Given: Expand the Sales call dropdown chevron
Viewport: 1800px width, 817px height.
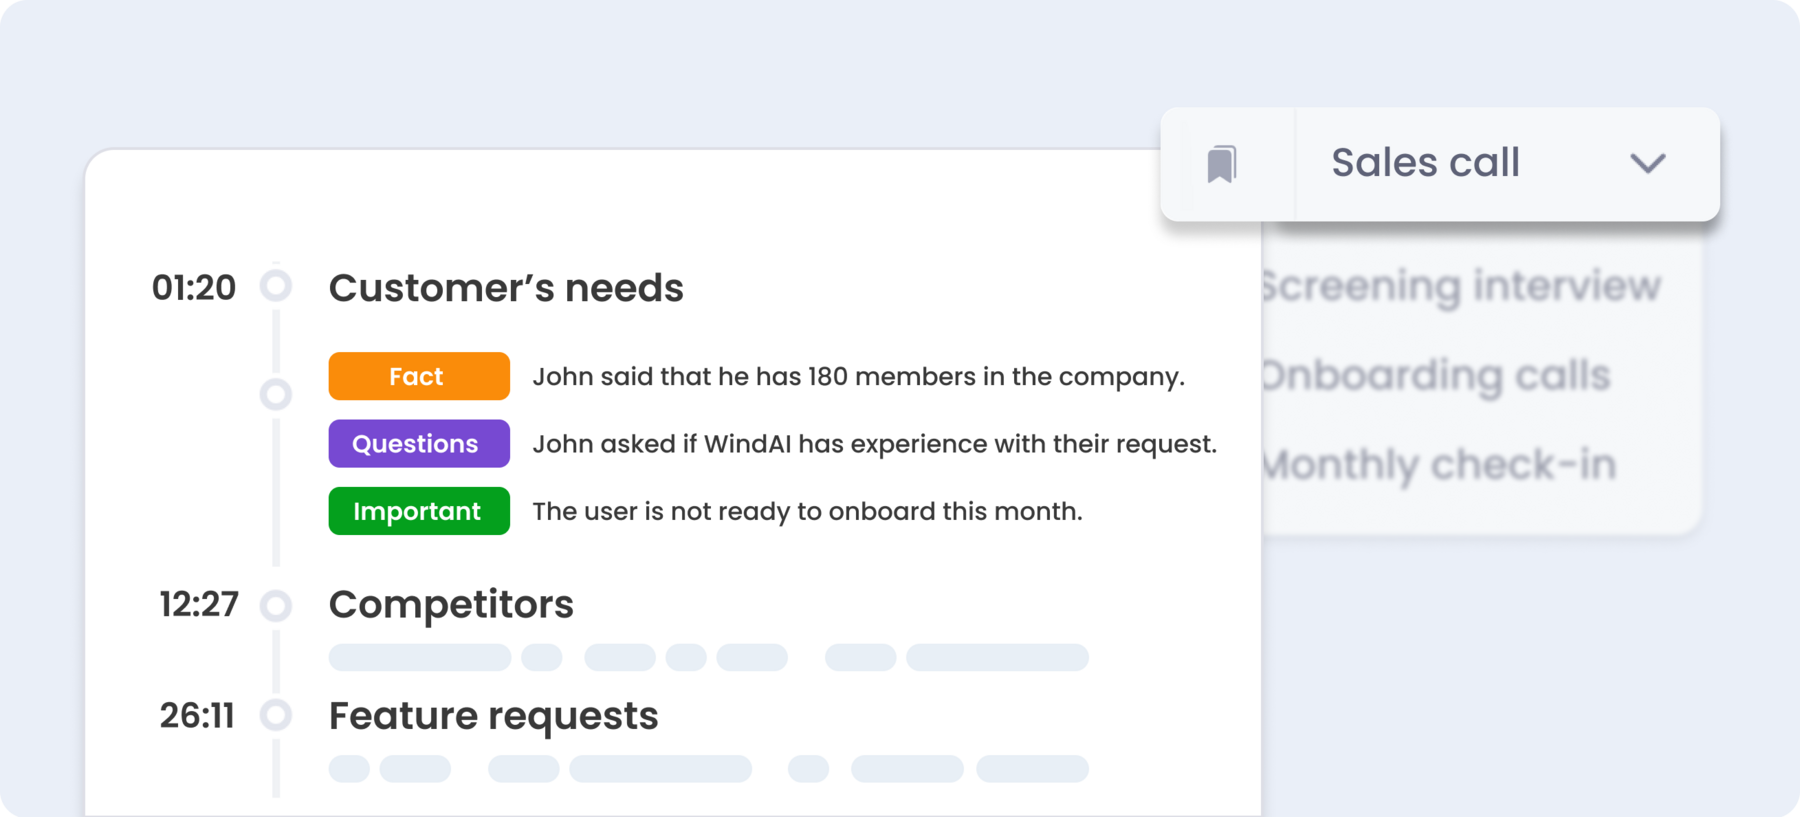Looking at the screenshot, I should pos(1647,163).
